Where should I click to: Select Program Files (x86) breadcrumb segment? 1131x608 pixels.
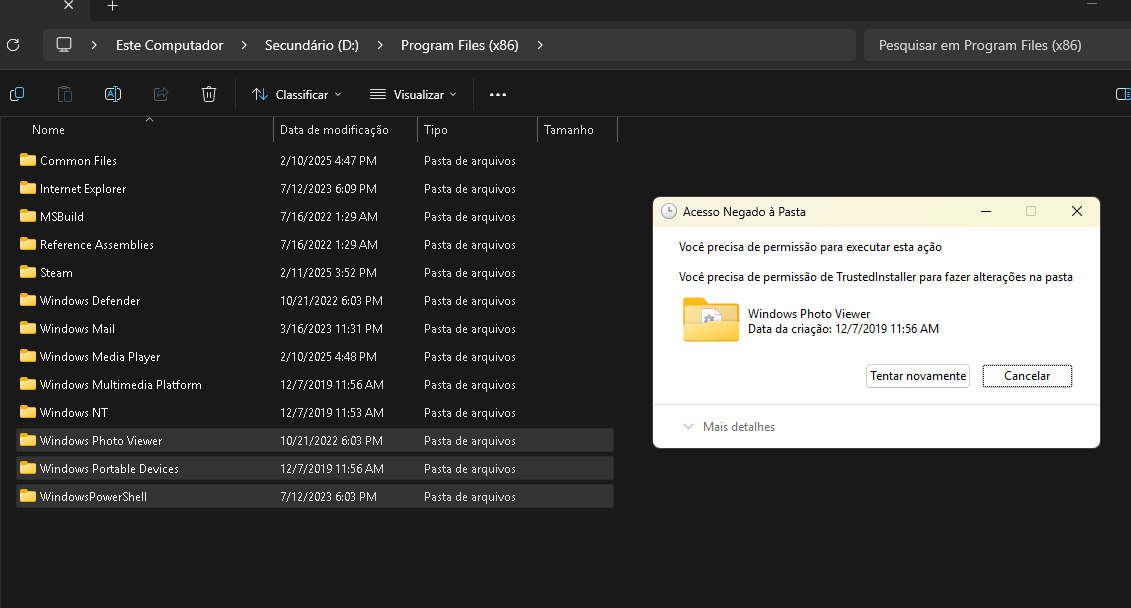click(459, 45)
